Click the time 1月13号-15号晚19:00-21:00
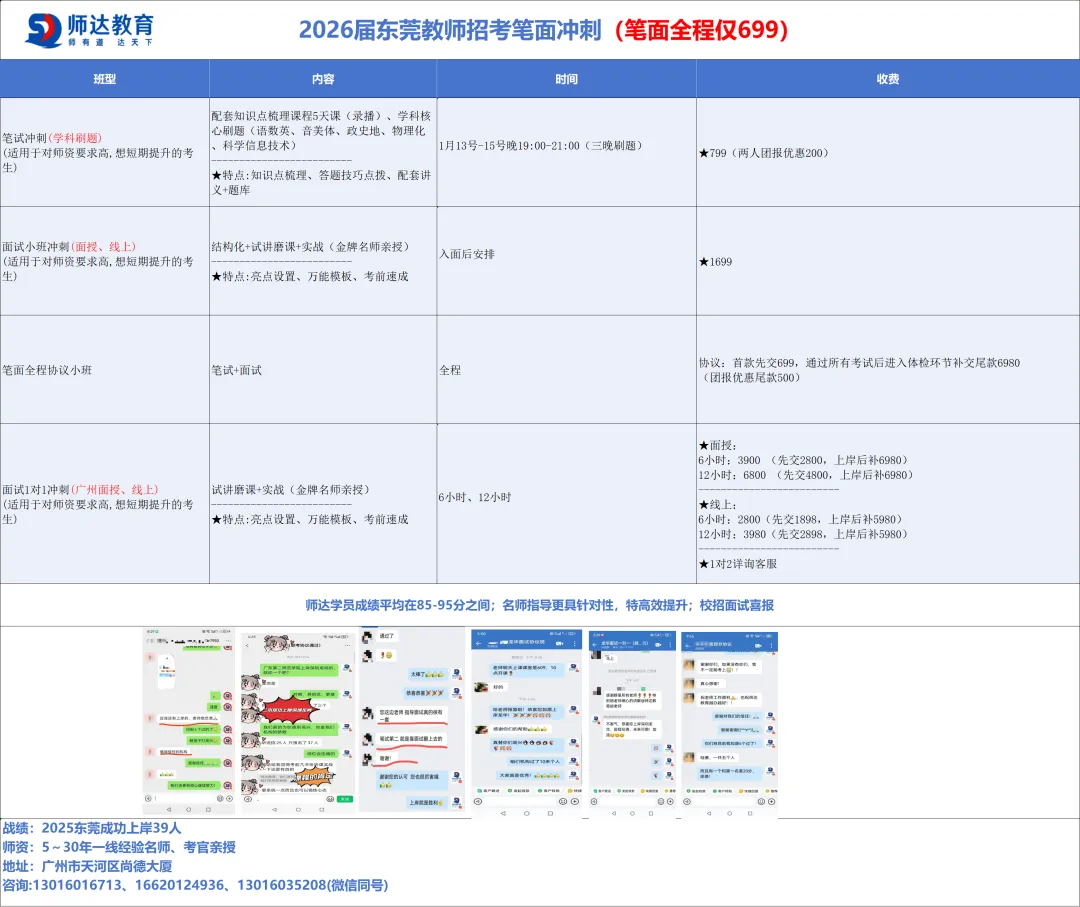This screenshot has width=1080, height=907. 541,145
